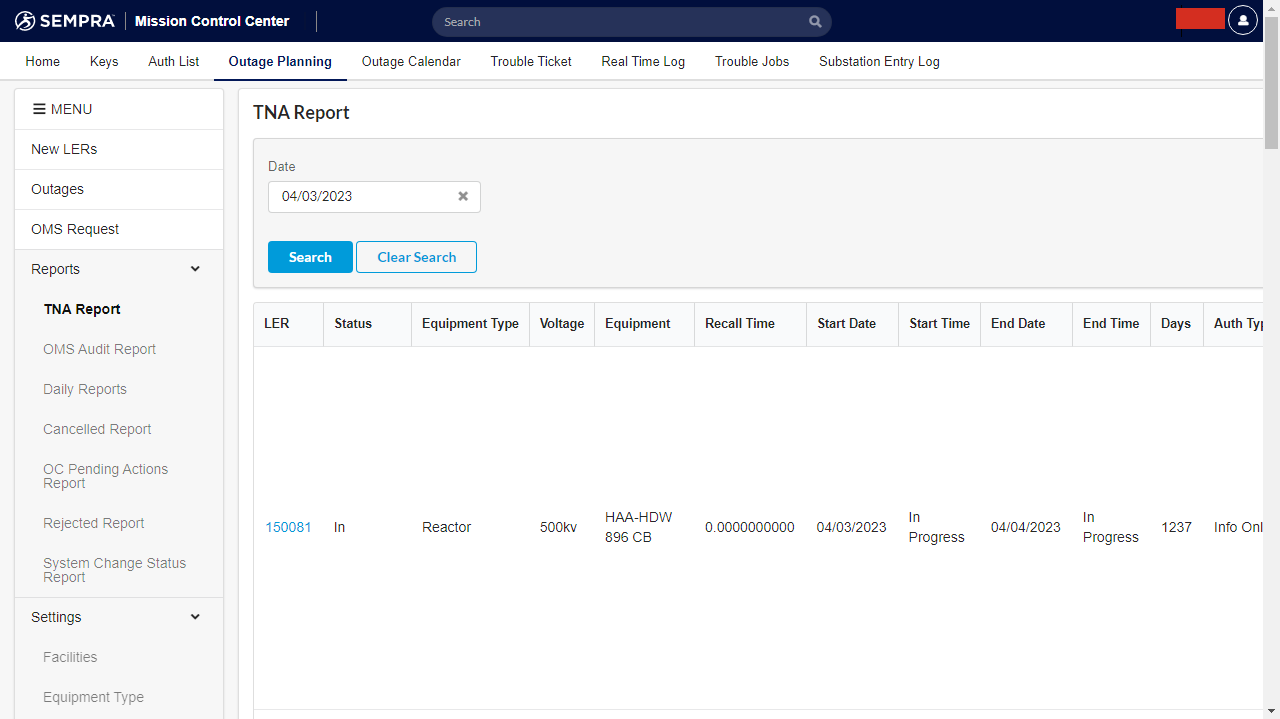The image size is (1280, 719).
Task: Open LER 150081 link
Action: 288,527
